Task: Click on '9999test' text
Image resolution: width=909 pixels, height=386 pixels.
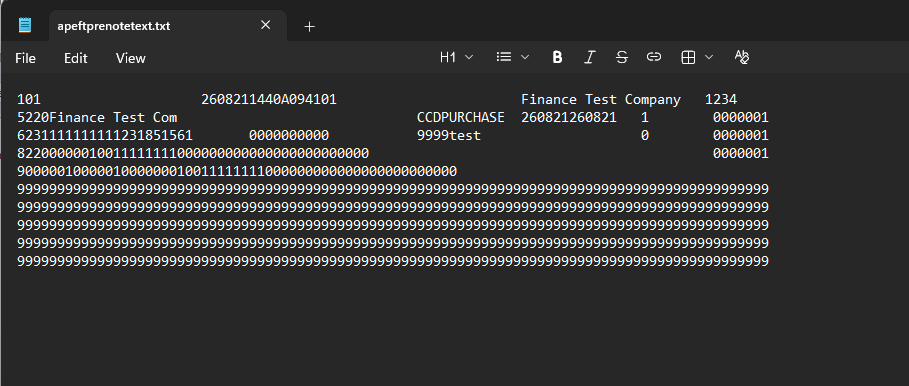Action: coord(449,136)
